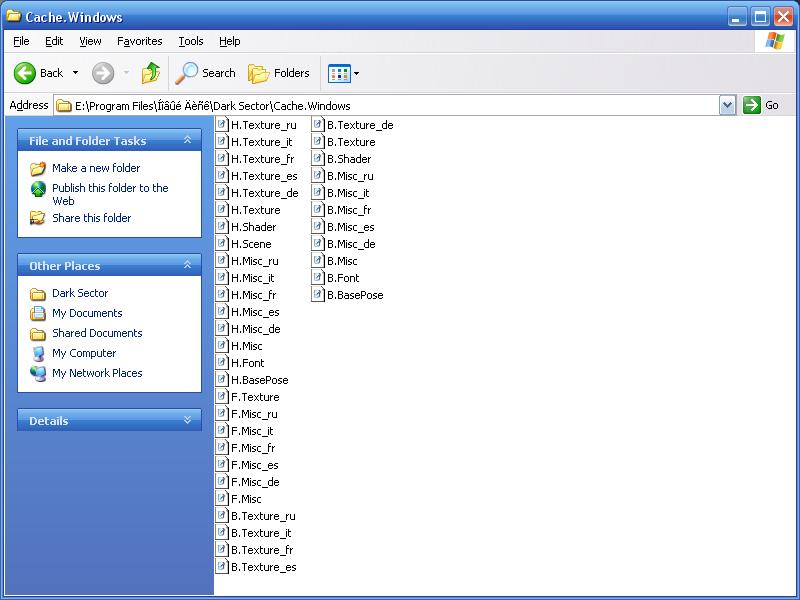The width and height of the screenshot is (800, 600).
Task: Select the H.Shader file icon
Action: pos(221,227)
